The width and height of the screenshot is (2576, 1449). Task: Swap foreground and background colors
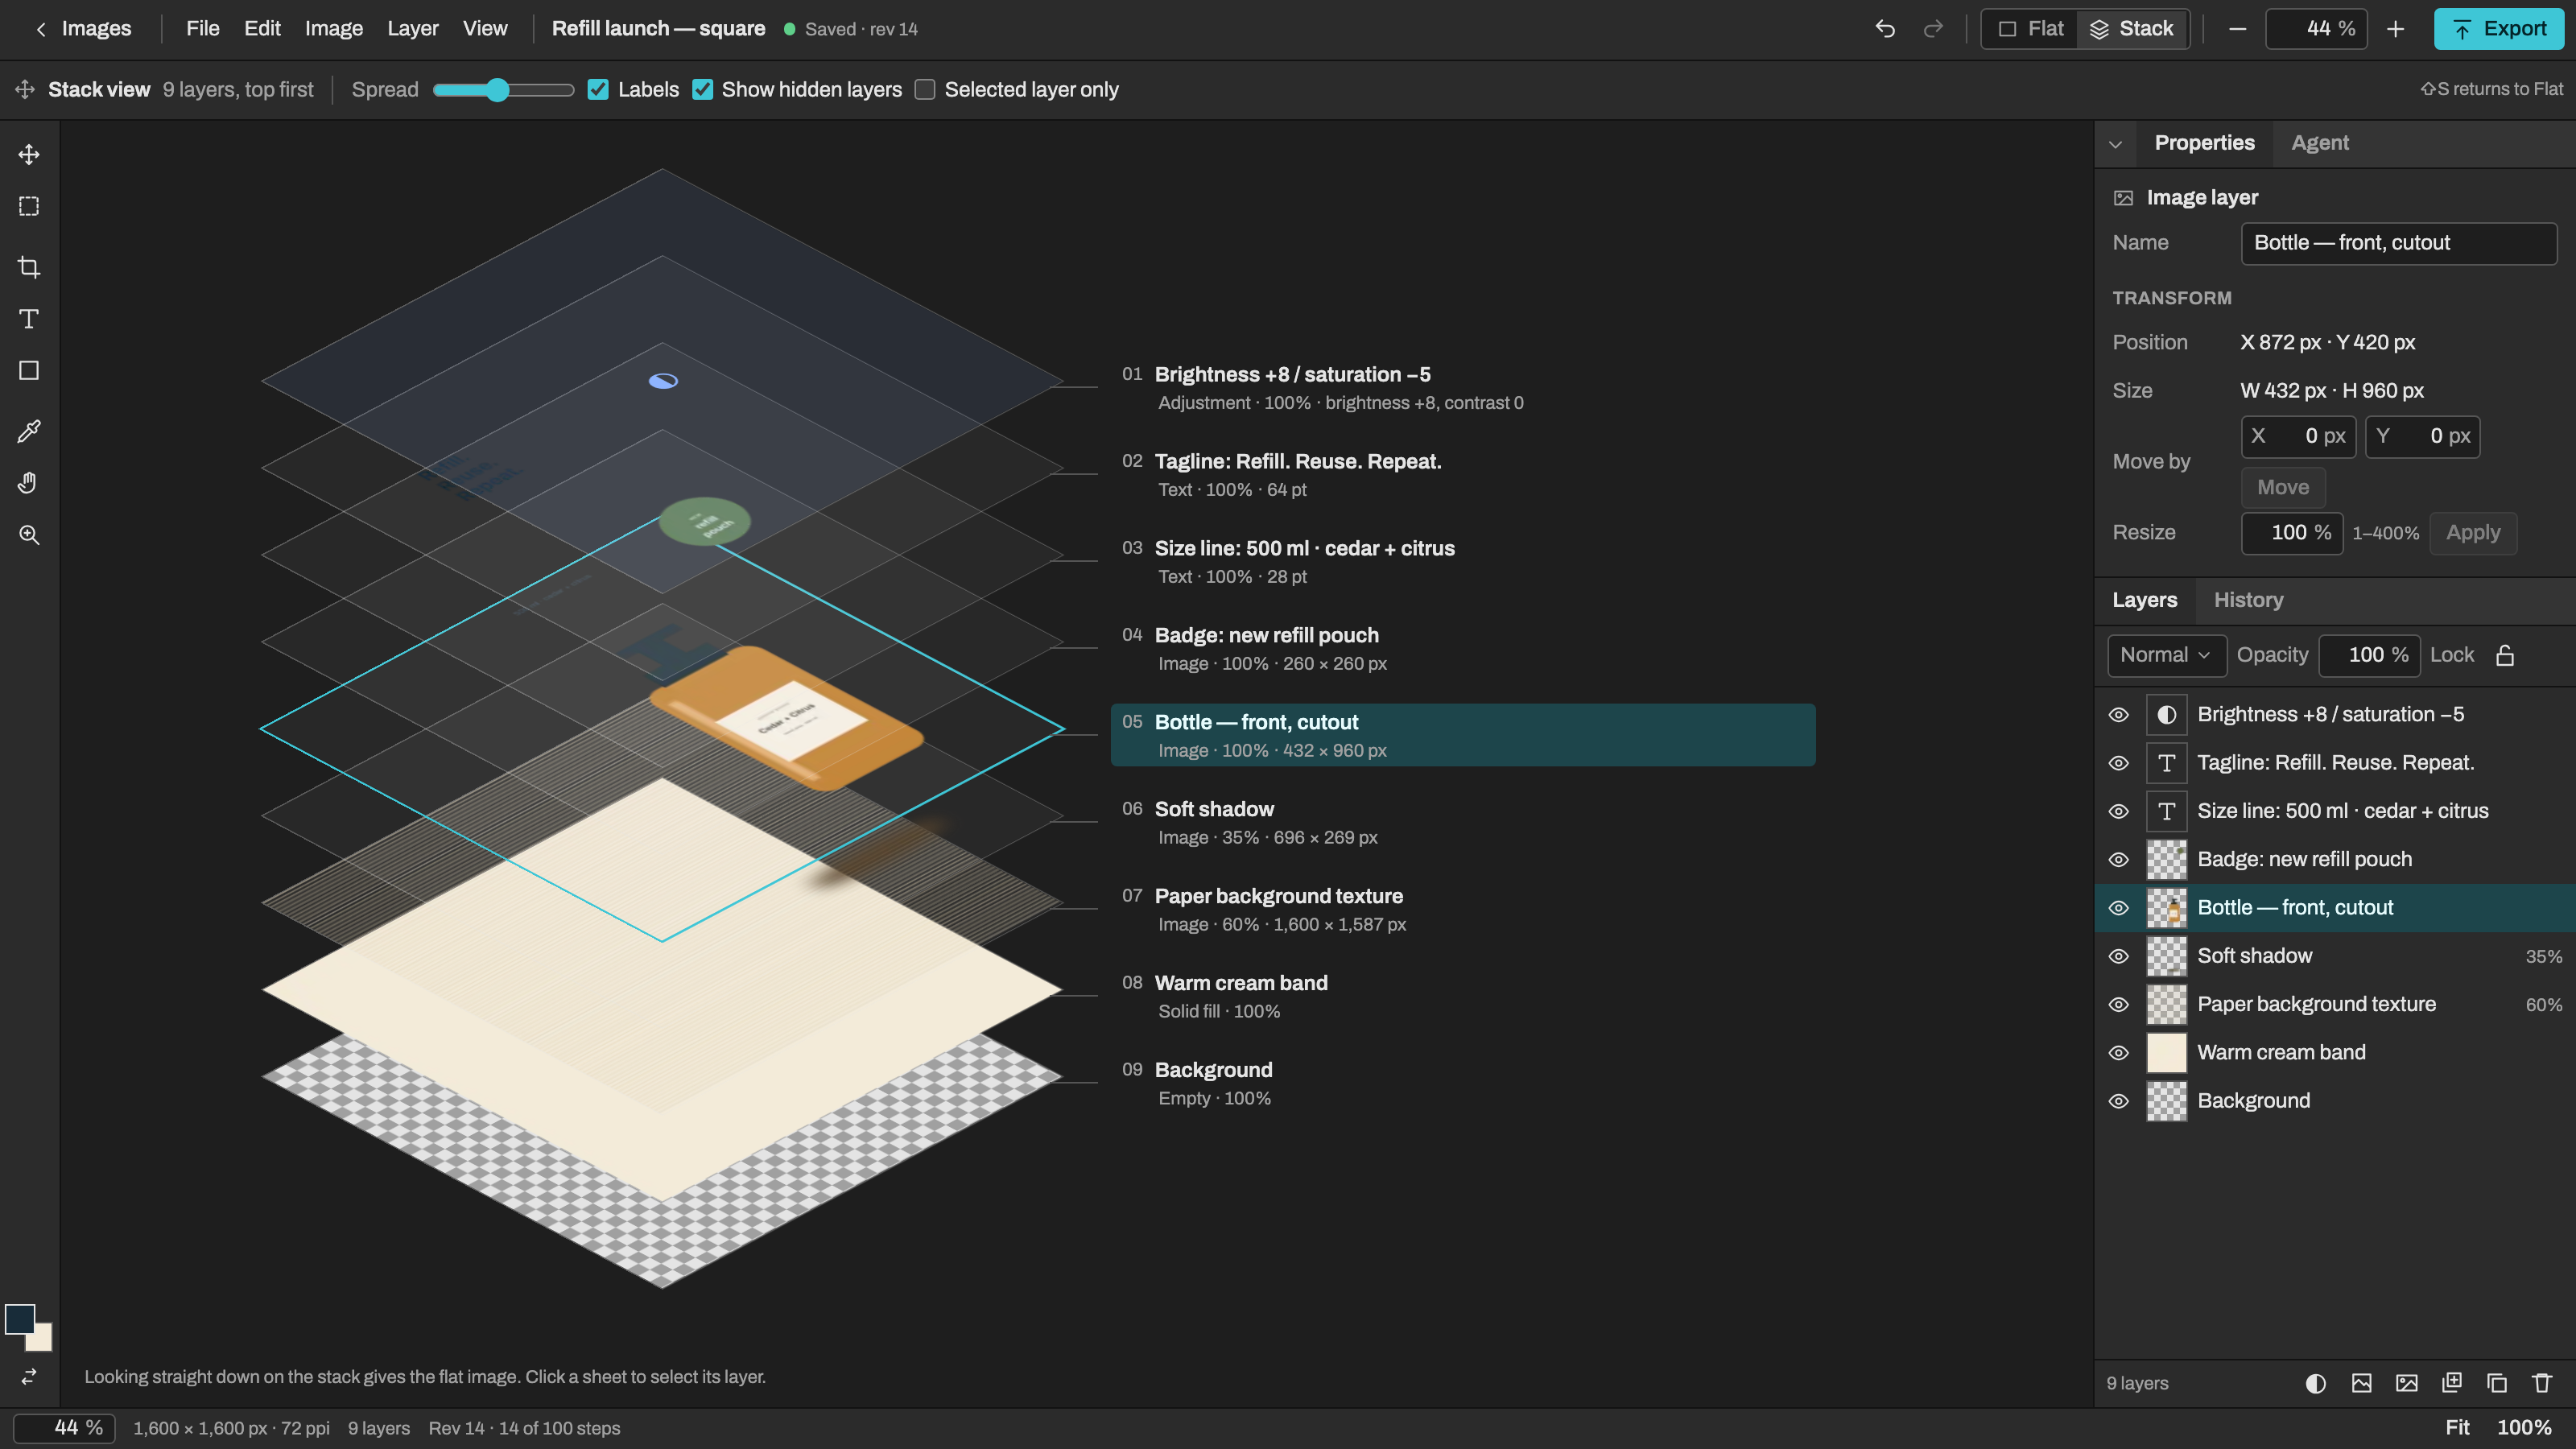29,1377
